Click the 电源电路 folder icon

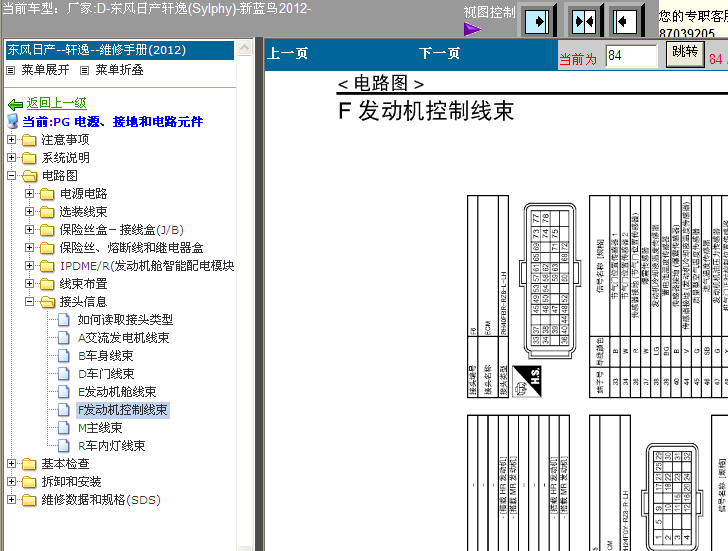coord(47,194)
